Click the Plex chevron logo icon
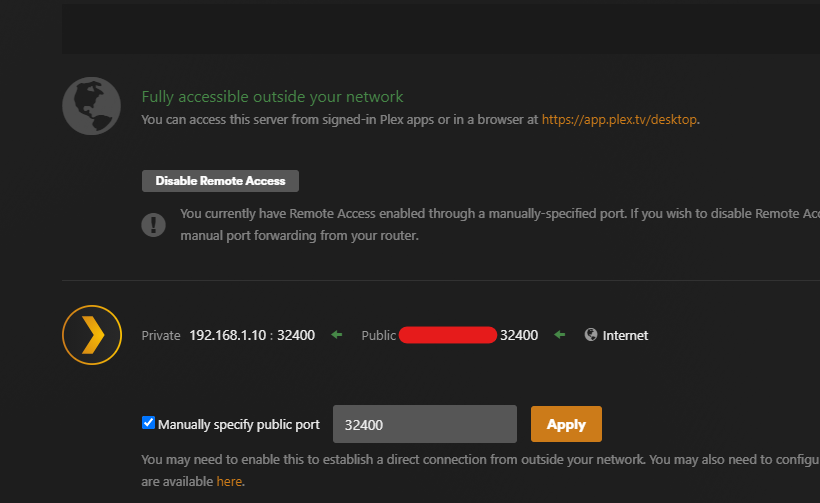The height and width of the screenshot is (503, 820). click(x=92, y=335)
